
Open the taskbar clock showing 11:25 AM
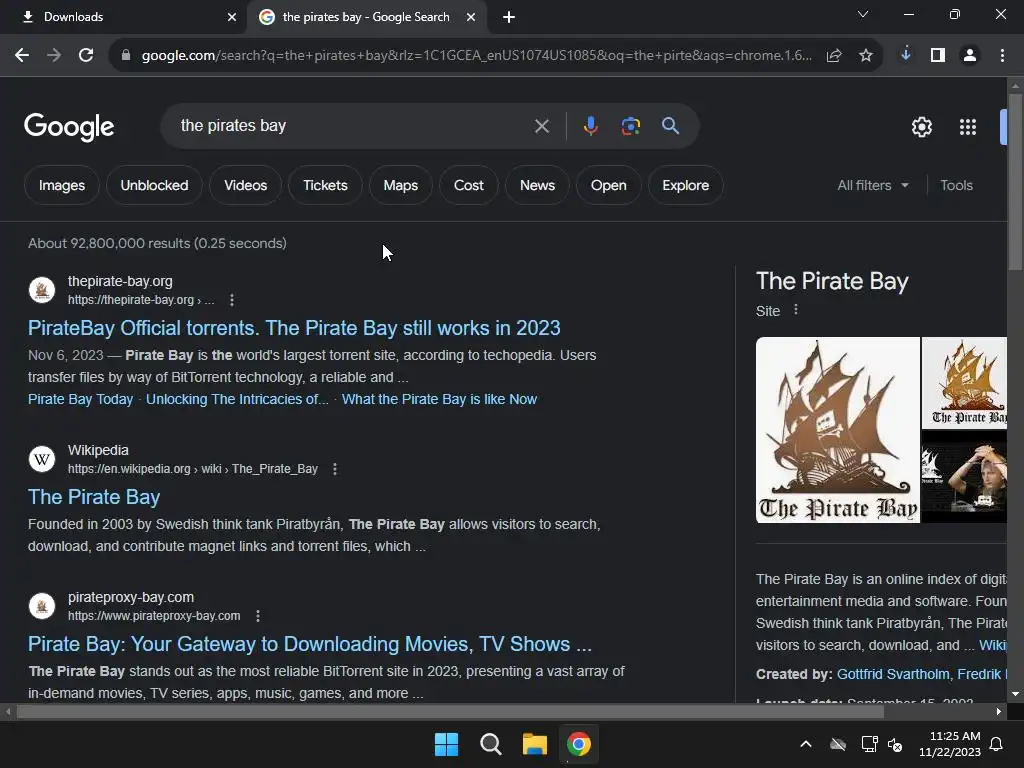coord(950,744)
